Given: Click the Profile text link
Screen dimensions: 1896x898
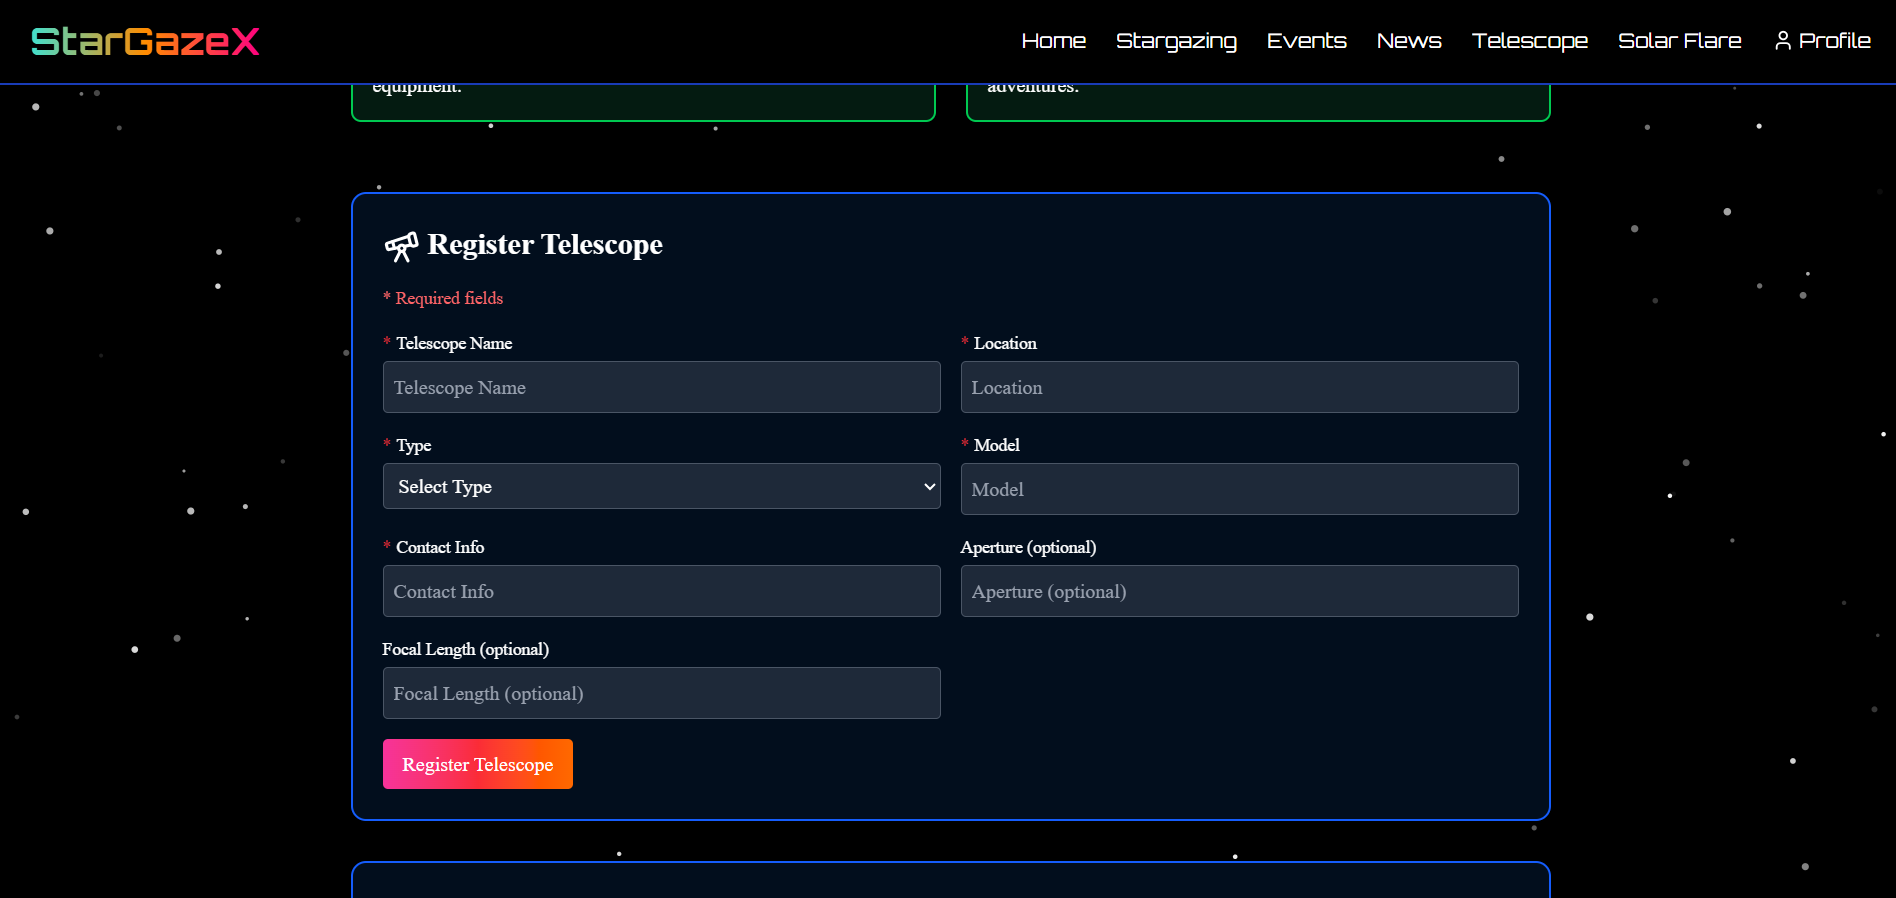Looking at the screenshot, I should [1834, 41].
